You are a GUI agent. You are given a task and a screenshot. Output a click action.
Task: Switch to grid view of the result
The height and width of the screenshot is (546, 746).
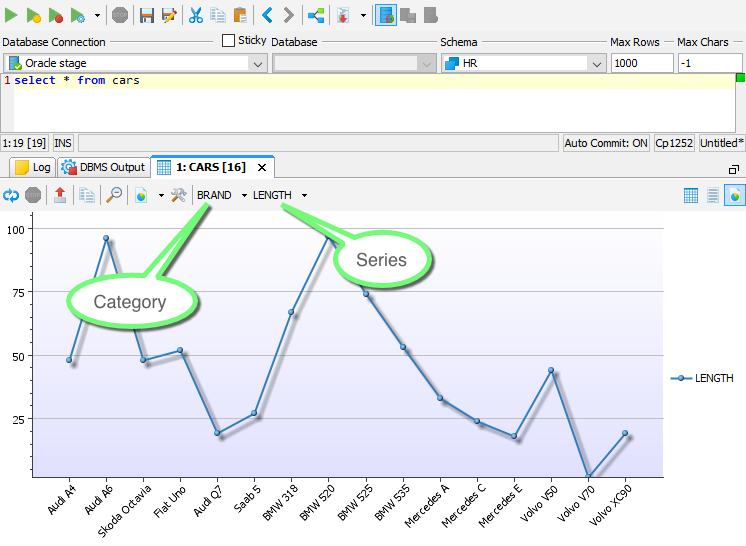pos(691,195)
